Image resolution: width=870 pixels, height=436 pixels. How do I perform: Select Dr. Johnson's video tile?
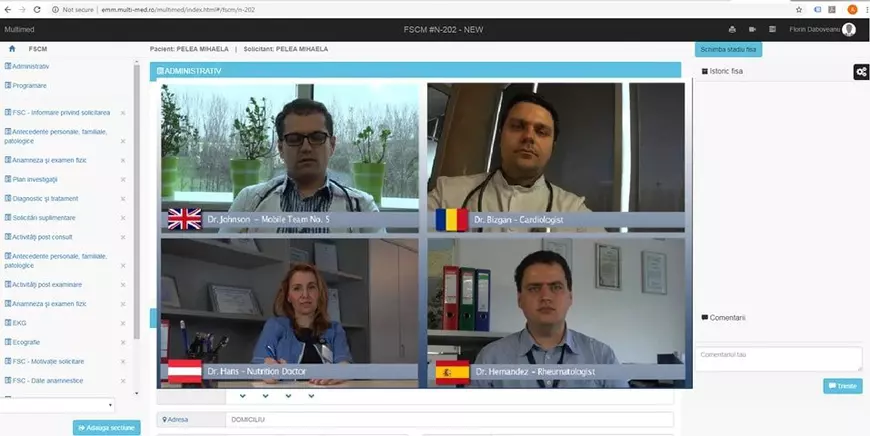290,157
